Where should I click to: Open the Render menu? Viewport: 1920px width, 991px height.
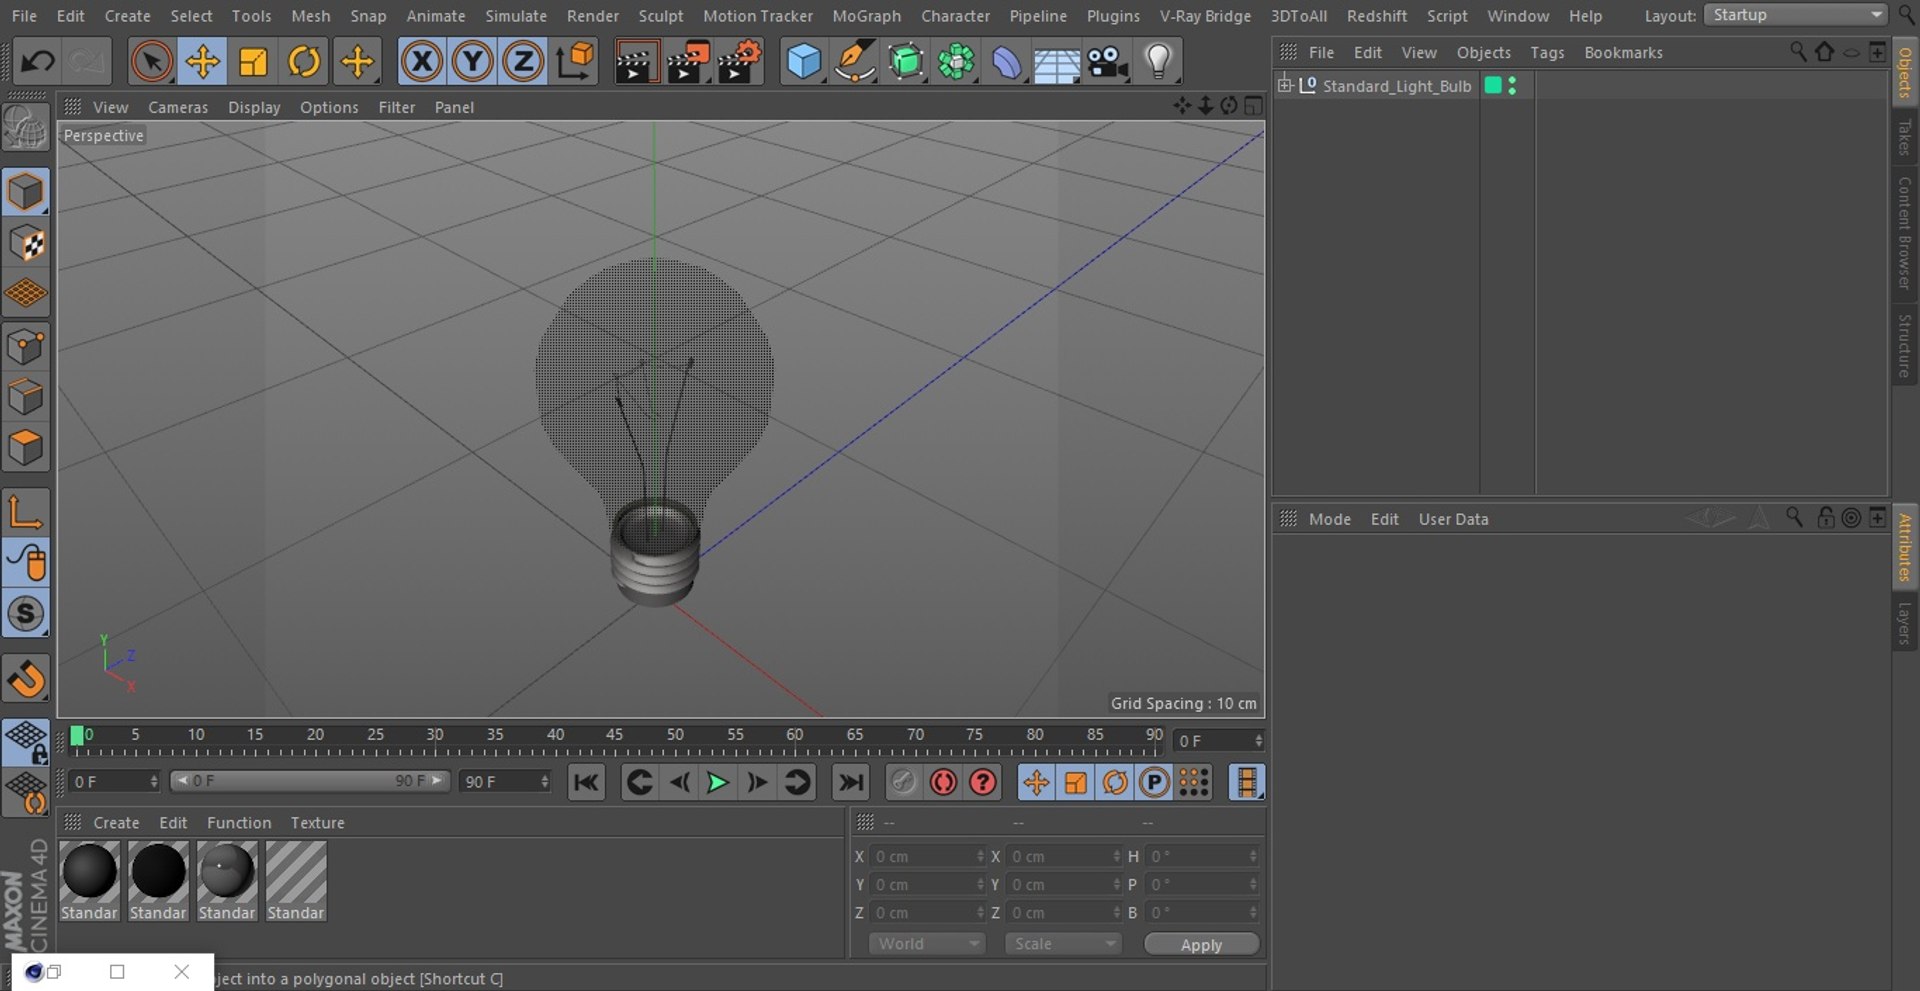coord(593,16)
